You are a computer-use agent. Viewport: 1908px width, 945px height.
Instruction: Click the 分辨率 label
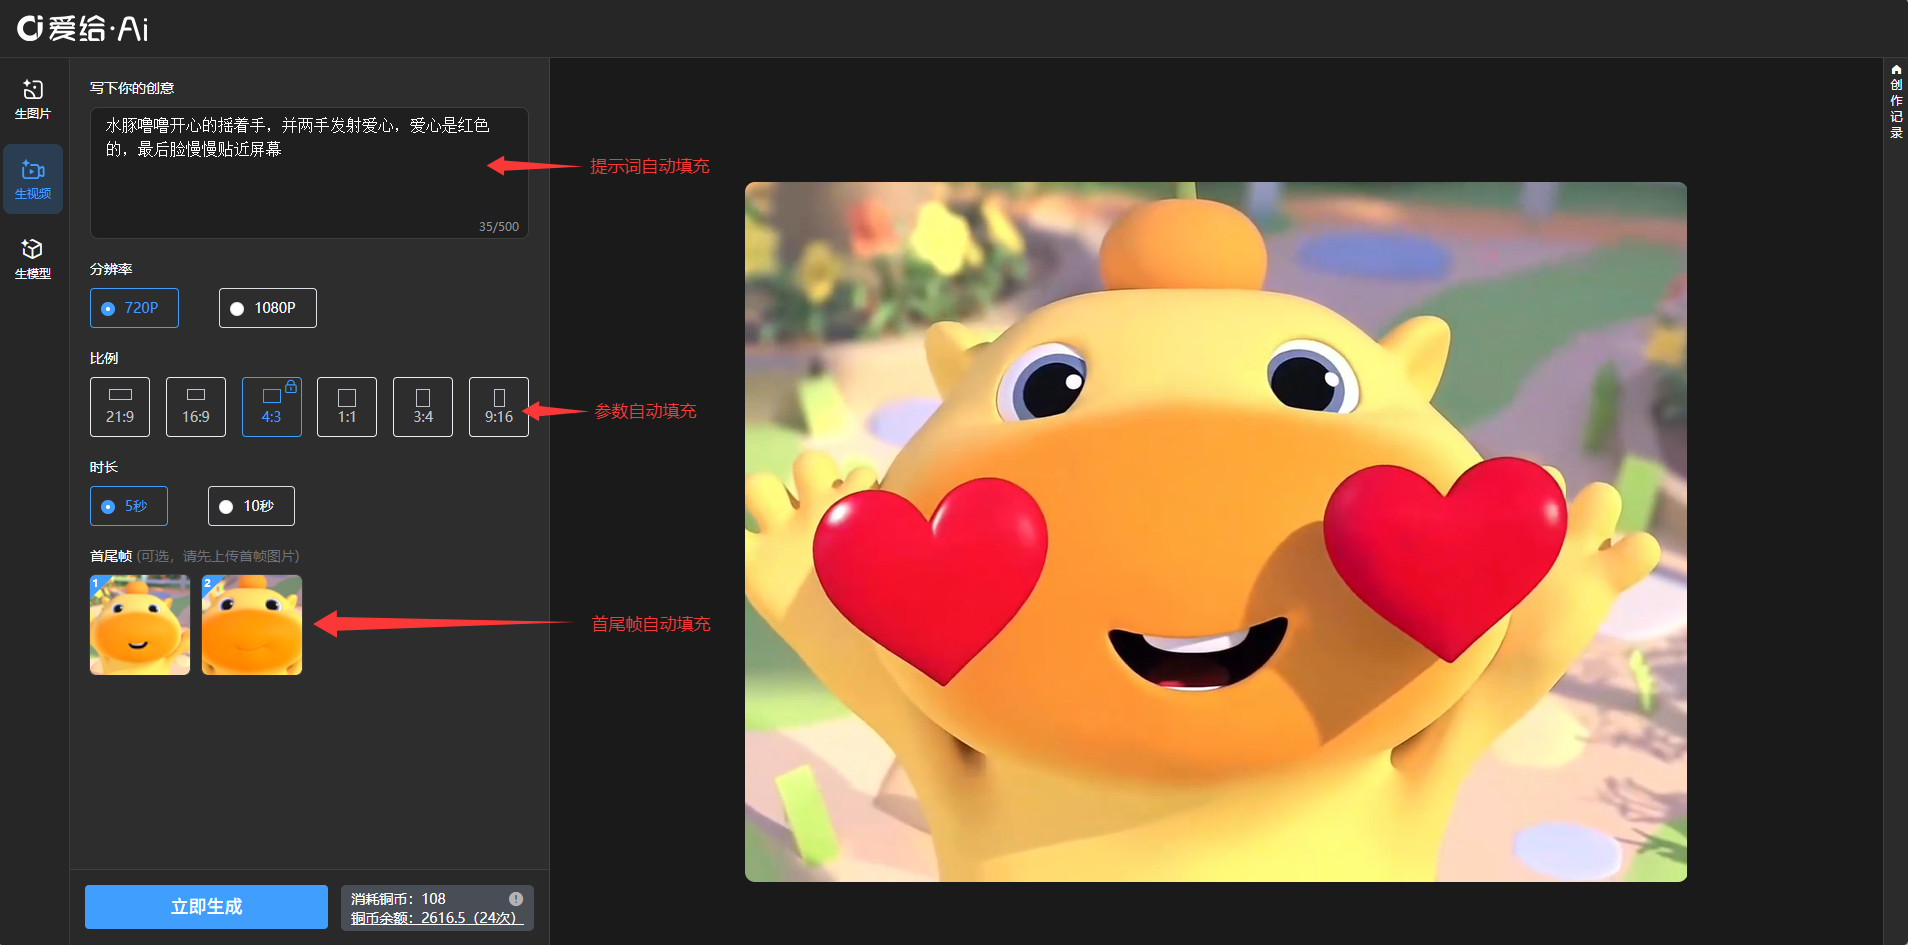[111, 269]
